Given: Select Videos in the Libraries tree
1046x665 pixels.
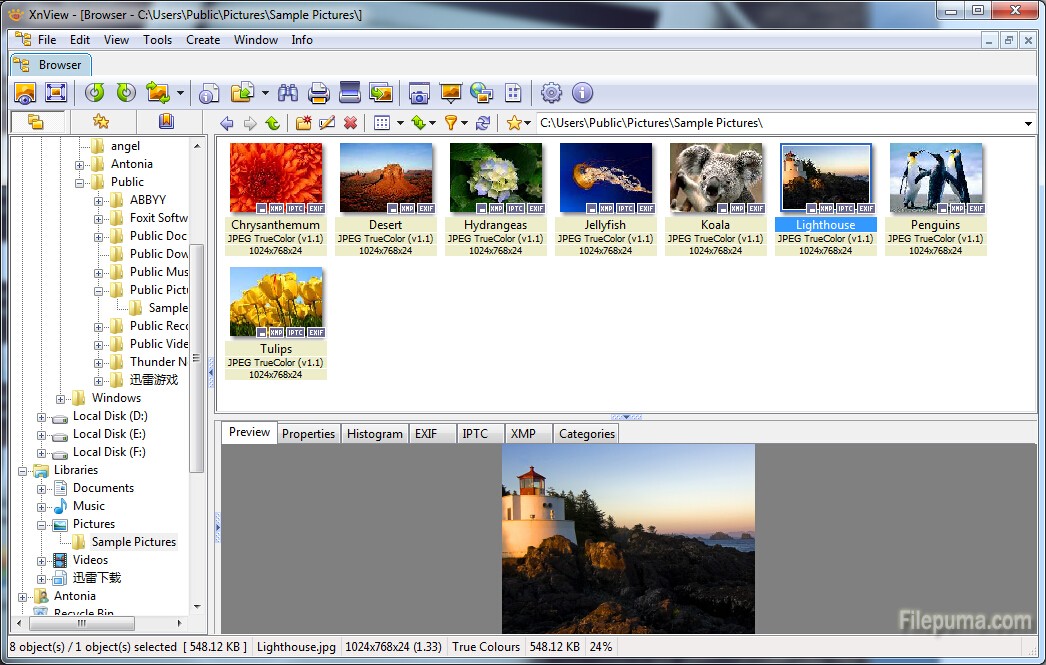Looking at the screenshot, I should click(90, 560).
